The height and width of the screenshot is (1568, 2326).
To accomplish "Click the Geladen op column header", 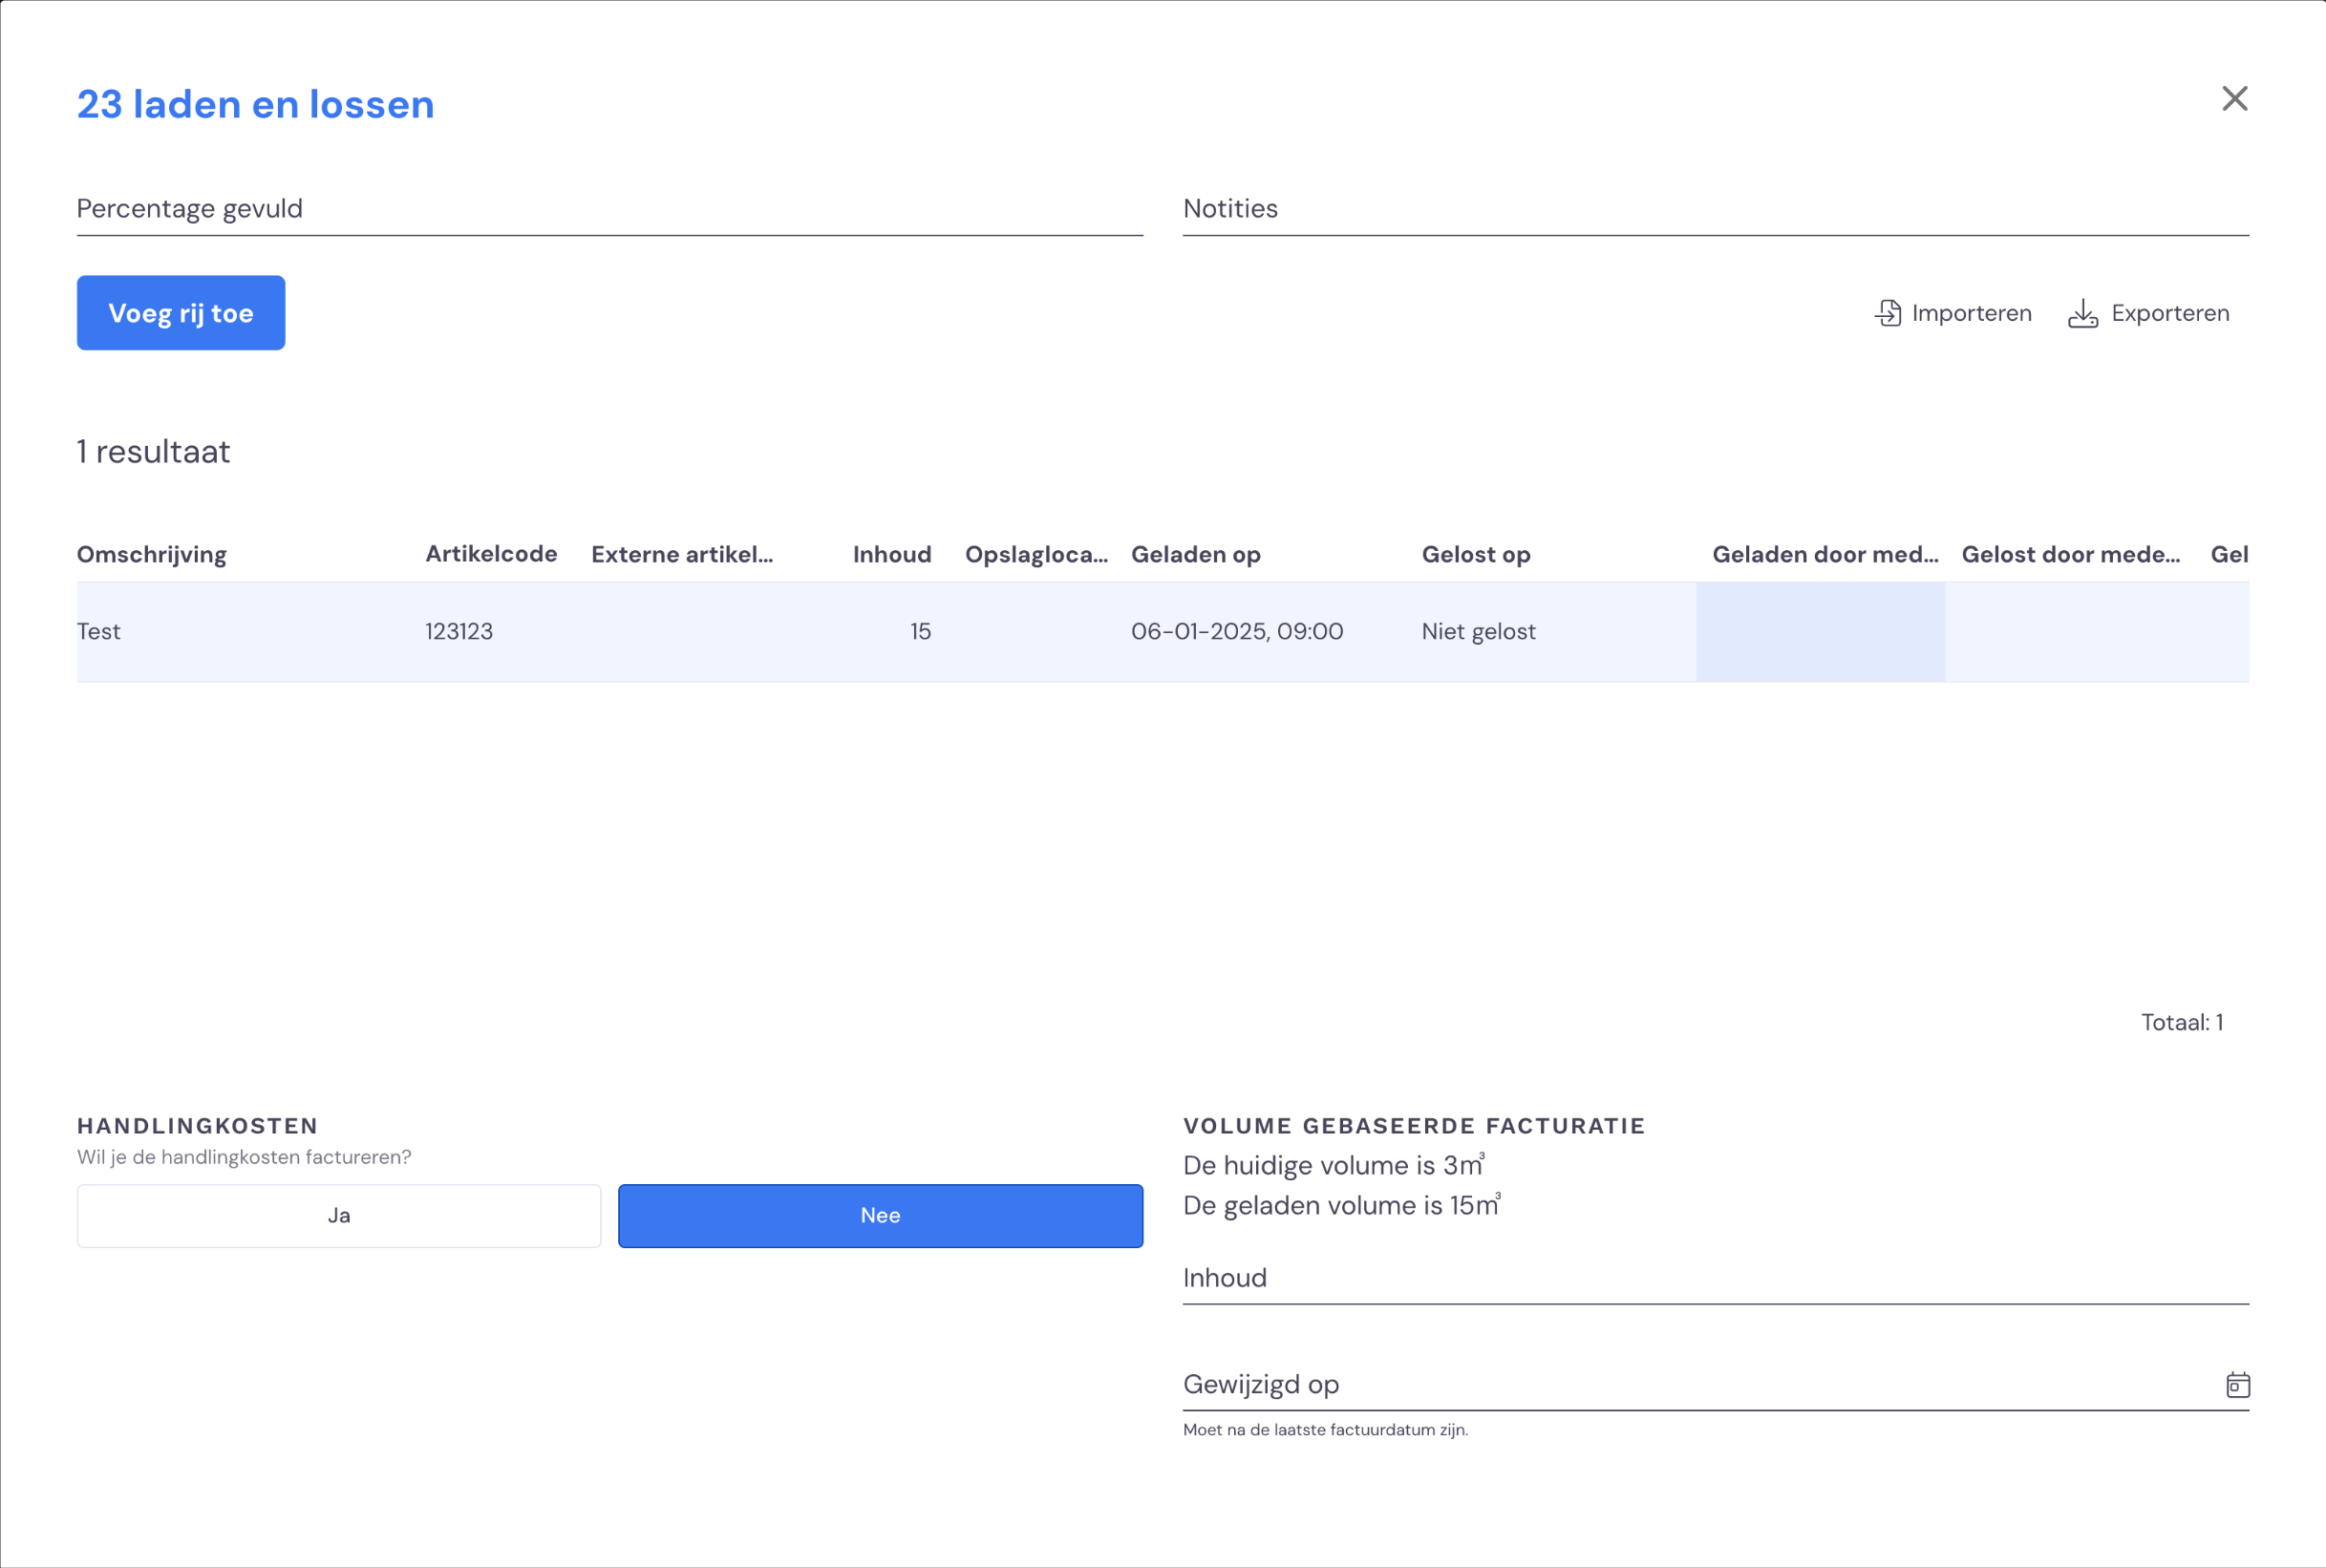I will pyautogui.click(x=1195, y=554).
